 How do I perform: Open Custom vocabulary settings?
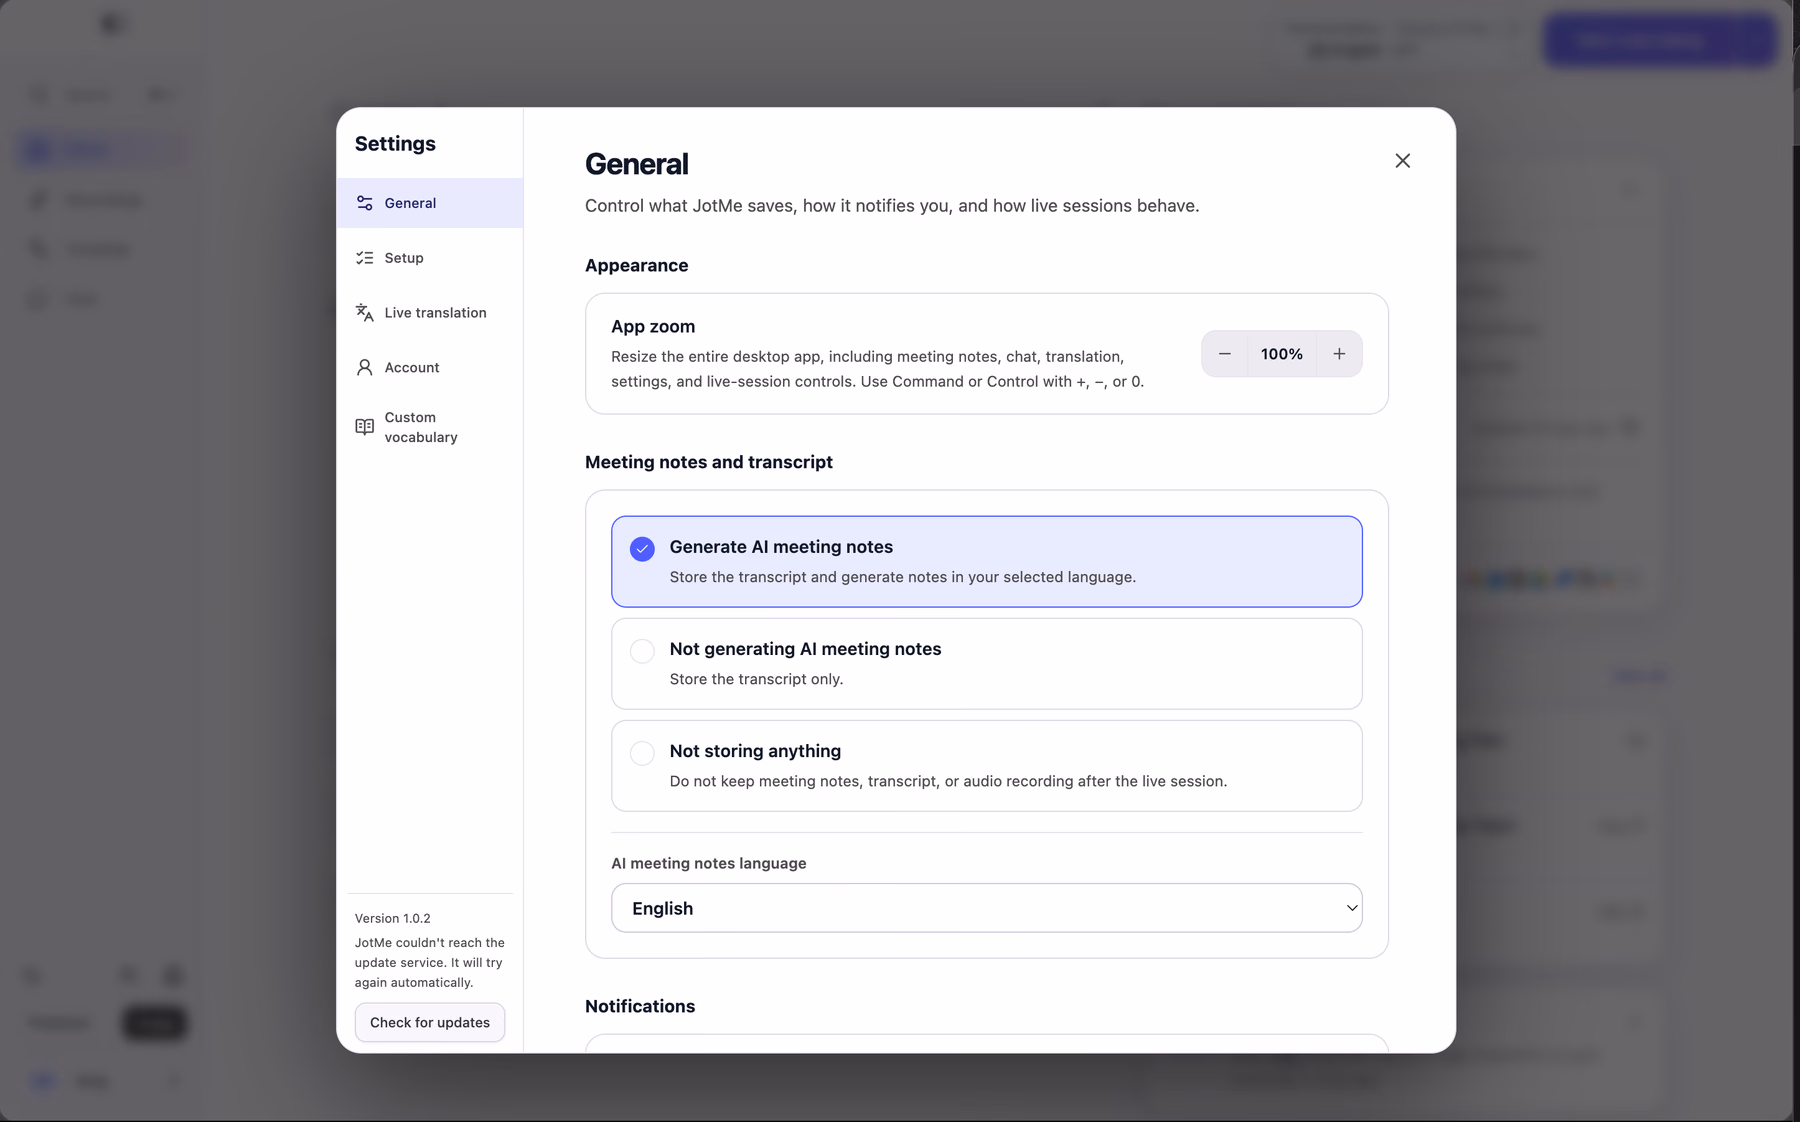(429, 427)
